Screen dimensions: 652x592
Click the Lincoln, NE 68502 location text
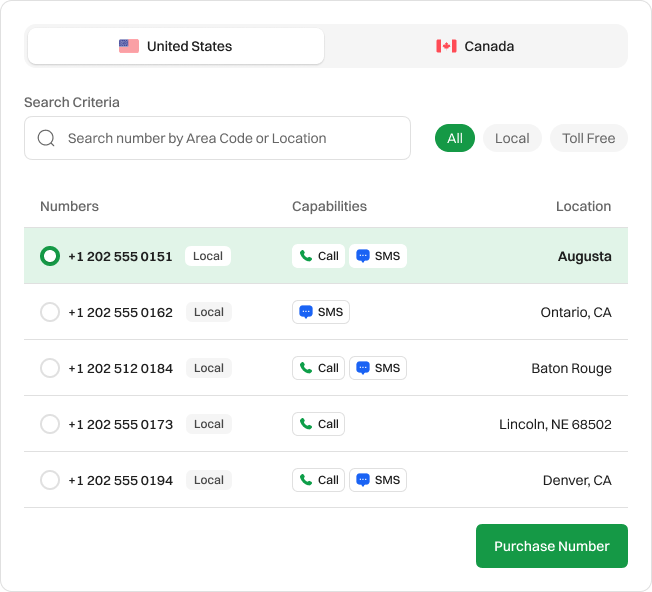click(x=555, y=424)
